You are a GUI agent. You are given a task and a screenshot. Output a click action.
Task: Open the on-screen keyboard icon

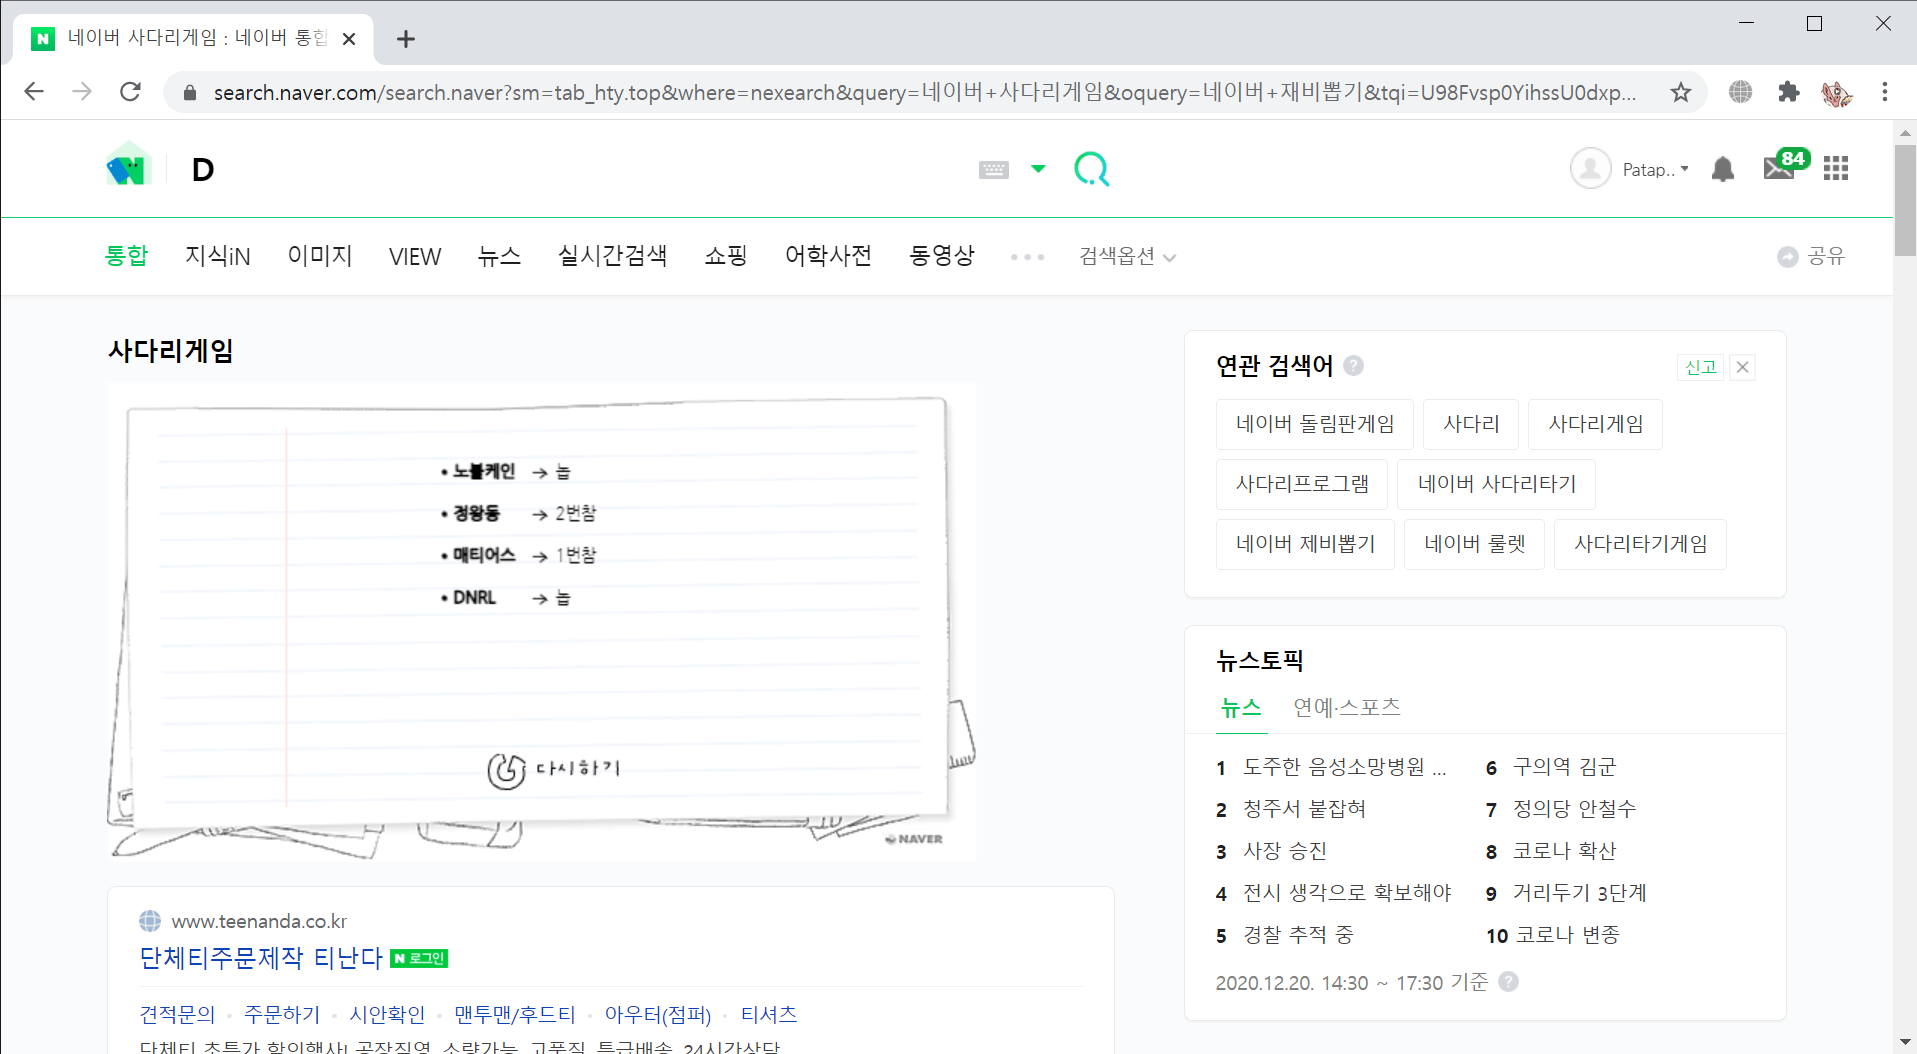993,170
